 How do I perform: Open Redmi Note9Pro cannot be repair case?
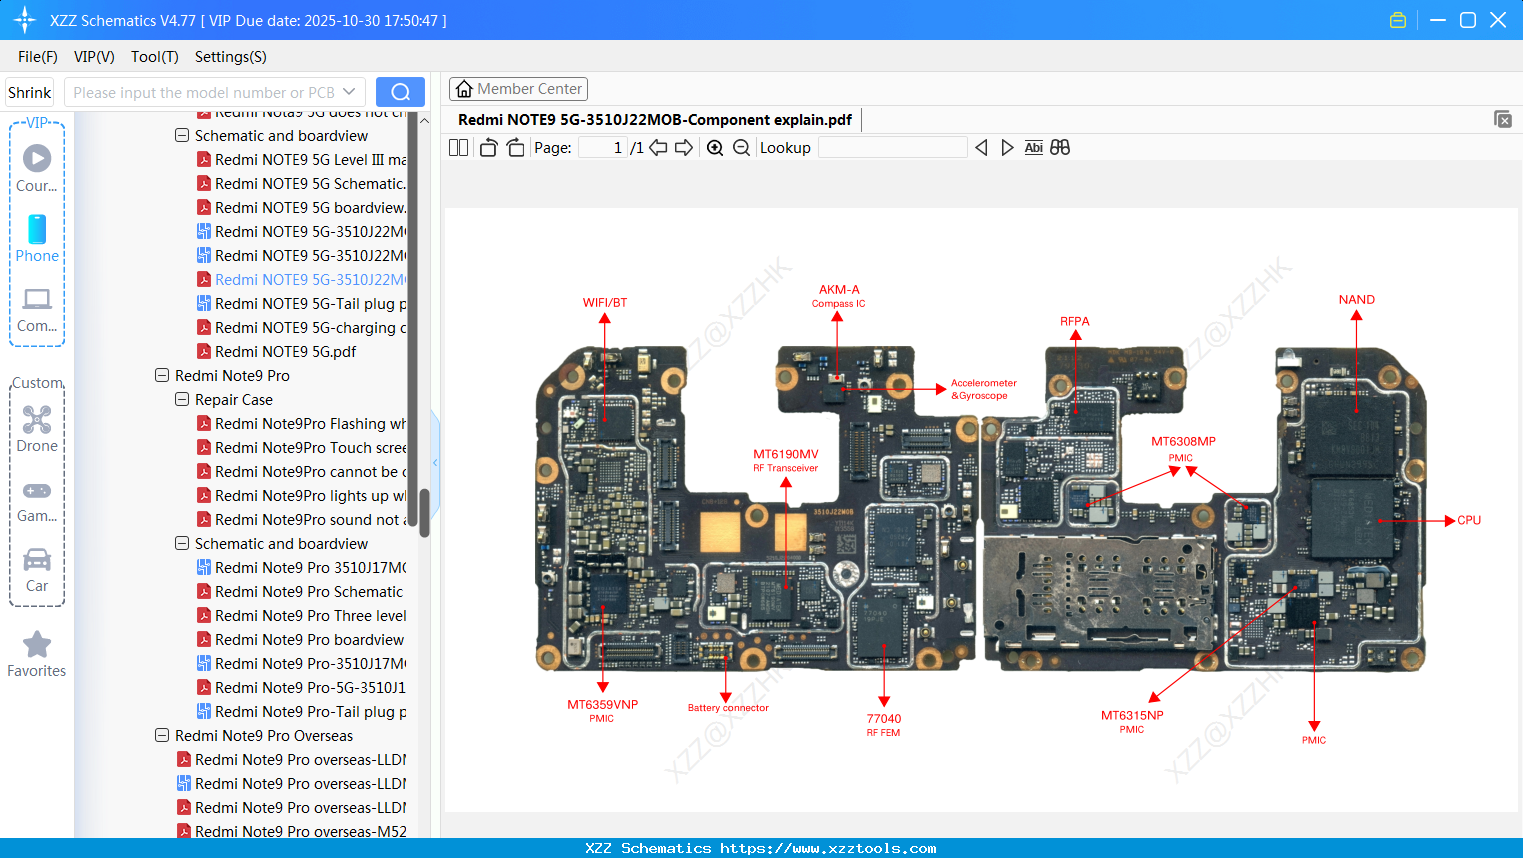301,472
